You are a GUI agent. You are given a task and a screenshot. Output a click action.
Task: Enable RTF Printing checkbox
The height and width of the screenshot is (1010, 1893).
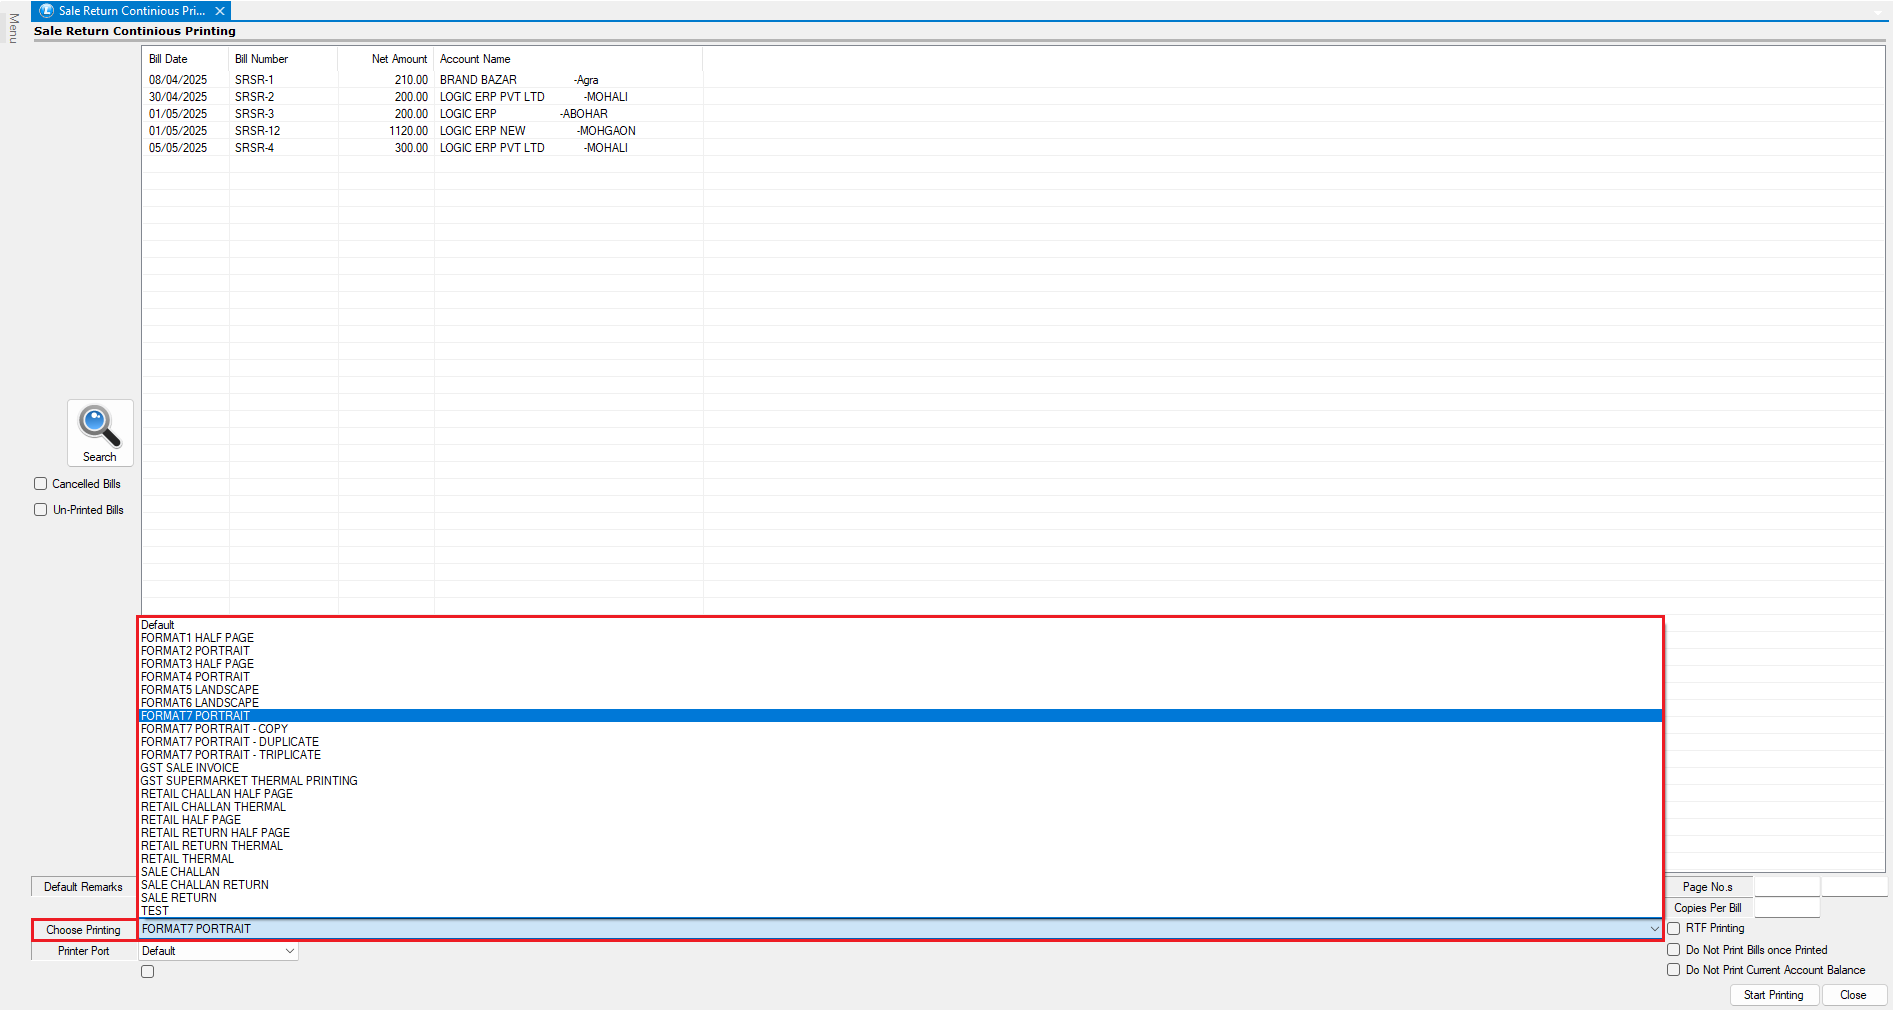pyautogui.click(x=1673, y=929)
